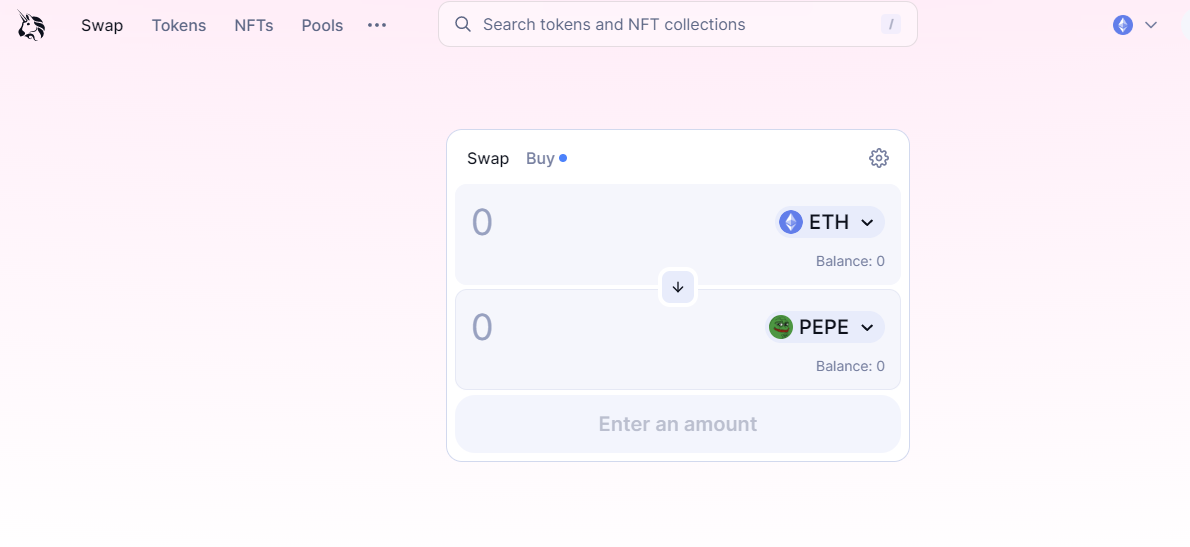The width and height of the screenshot is (1190, 547).
Task: Open the three-dots more menu
Action: 377,25
